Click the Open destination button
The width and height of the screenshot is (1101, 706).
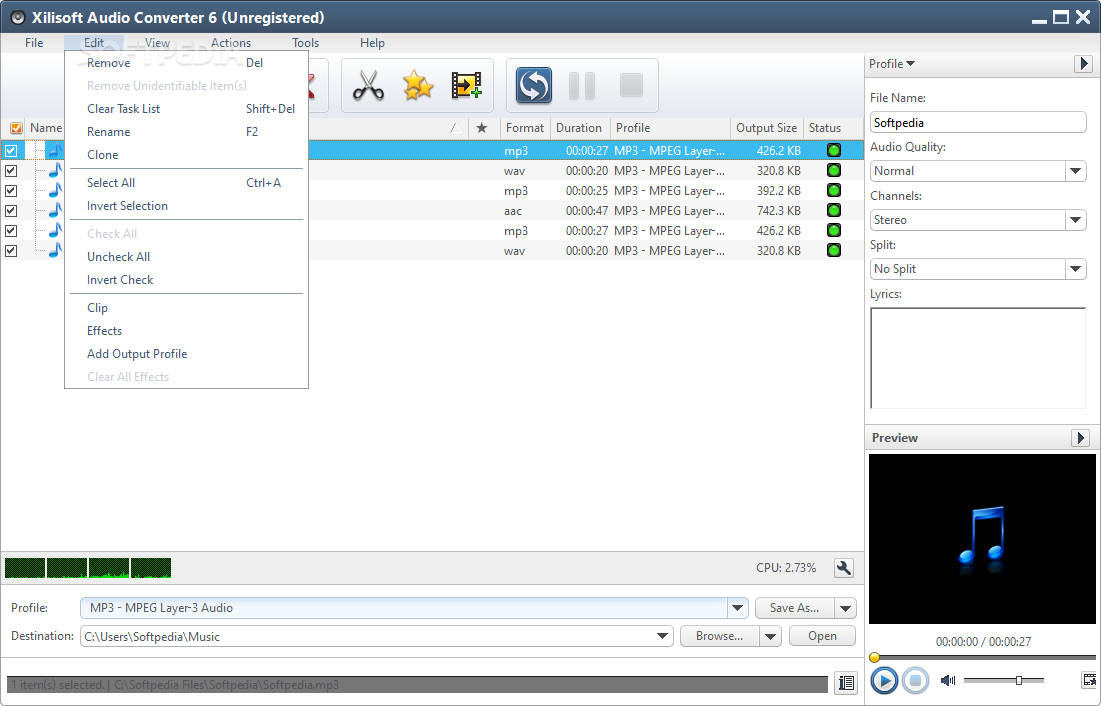tap(822, 636)
